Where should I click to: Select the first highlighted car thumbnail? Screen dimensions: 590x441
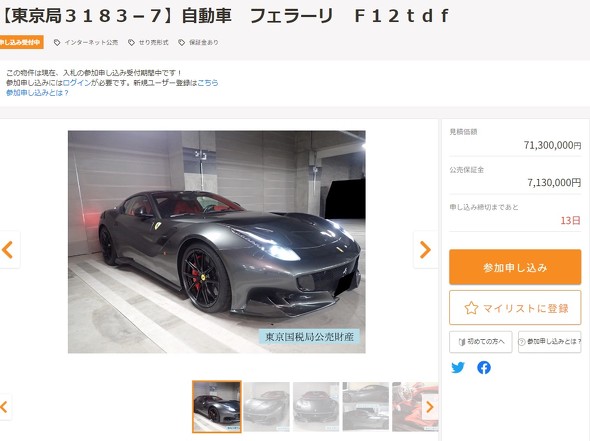[217, 406]
